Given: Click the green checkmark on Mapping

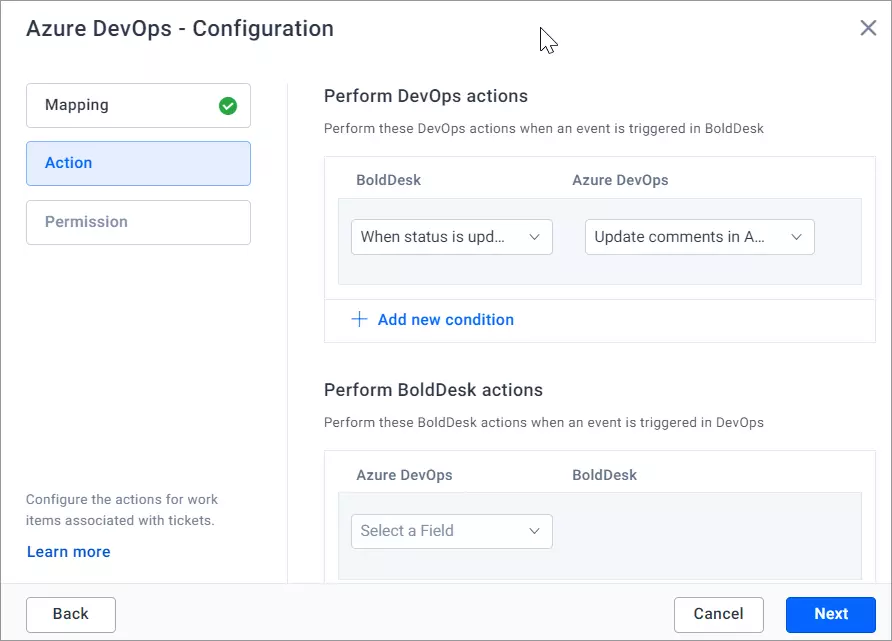Looking at the screenshot, I should pyautogui.click(x=228, y=106).
